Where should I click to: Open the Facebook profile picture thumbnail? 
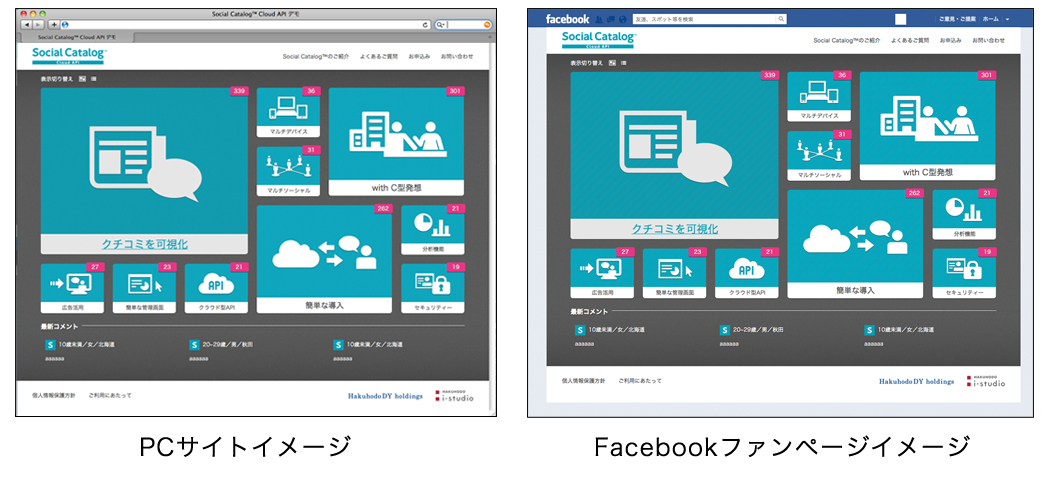click(900, 19)
